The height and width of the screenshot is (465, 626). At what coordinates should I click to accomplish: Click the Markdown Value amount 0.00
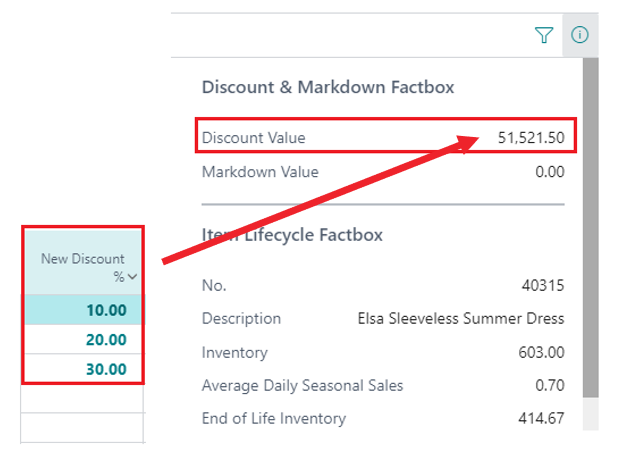click(x=549, y=172)
